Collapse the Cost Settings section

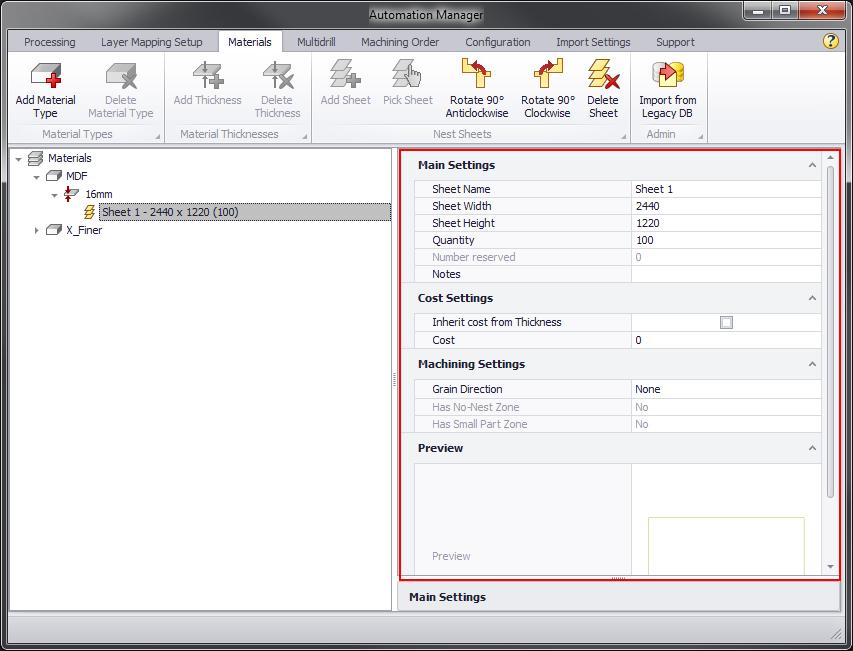pyautogui.click(x=812, y=298)
